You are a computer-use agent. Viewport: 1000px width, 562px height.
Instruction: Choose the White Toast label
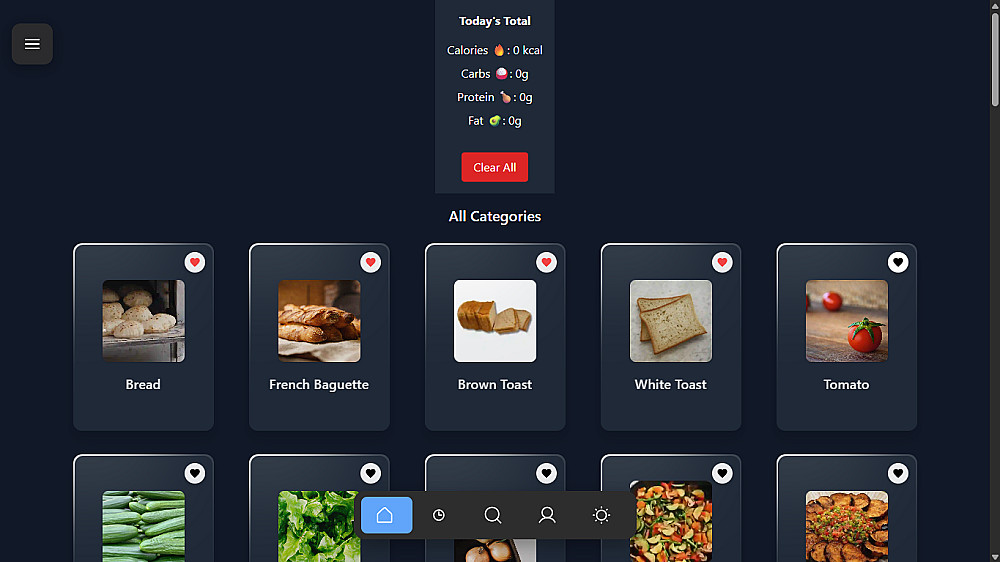[670, 385]
